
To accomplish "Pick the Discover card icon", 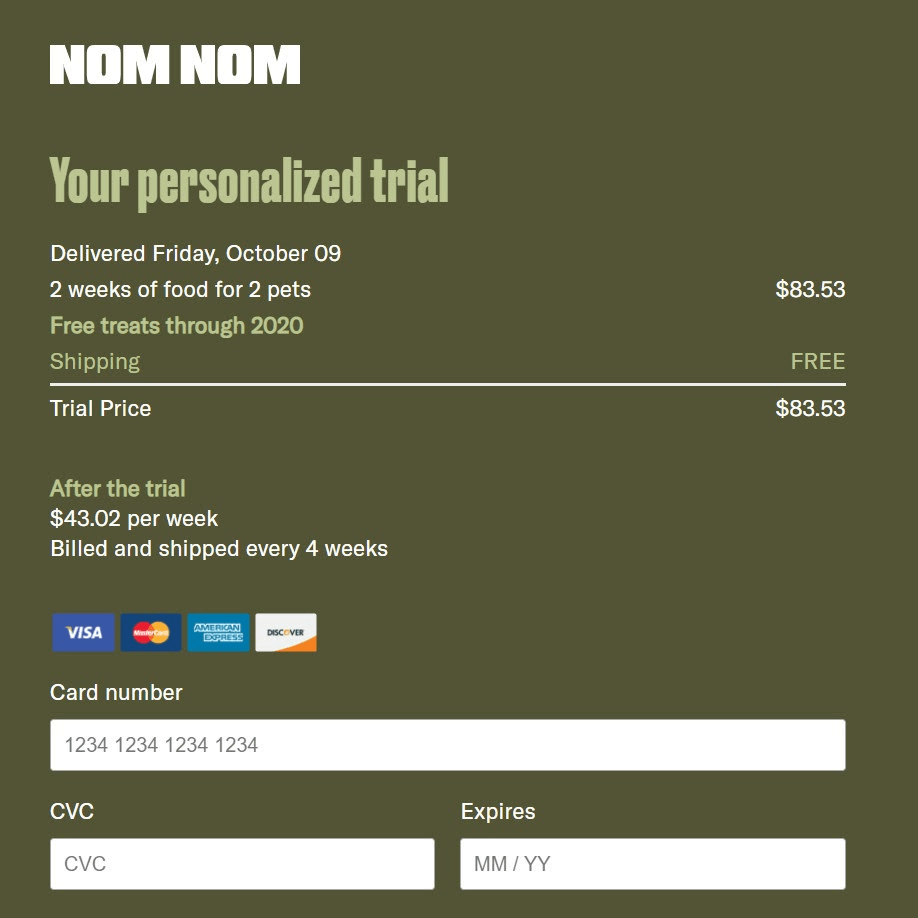I will pos(286,633).
